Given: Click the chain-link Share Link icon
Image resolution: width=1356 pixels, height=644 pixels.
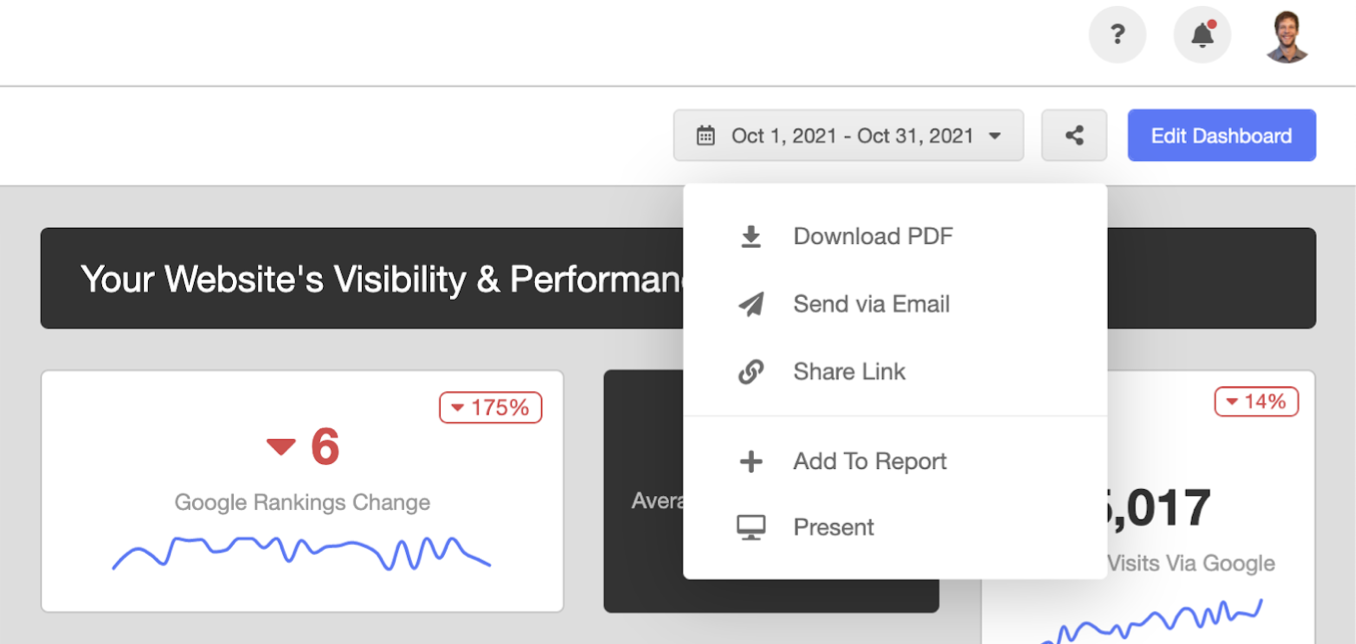Looking at the screenshot, I should coord(750,371).
